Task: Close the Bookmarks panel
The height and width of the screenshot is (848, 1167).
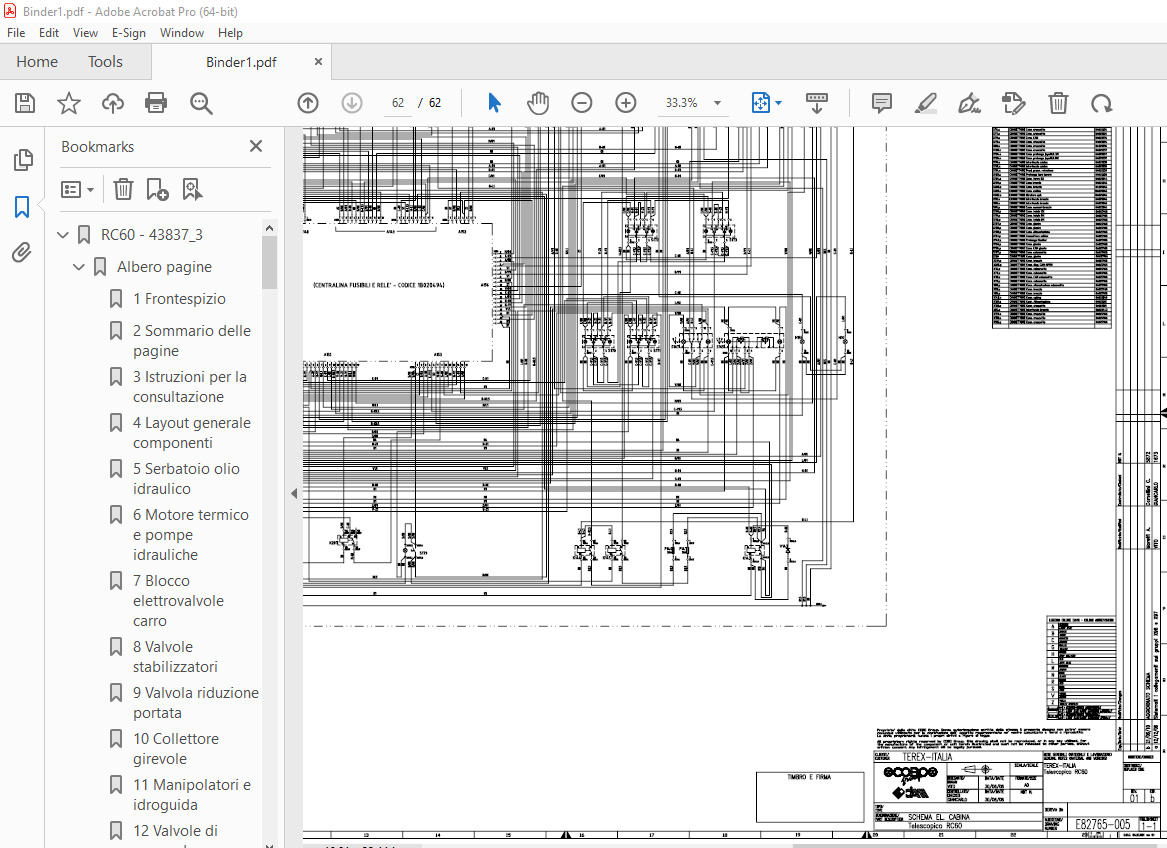Action: 256,146
